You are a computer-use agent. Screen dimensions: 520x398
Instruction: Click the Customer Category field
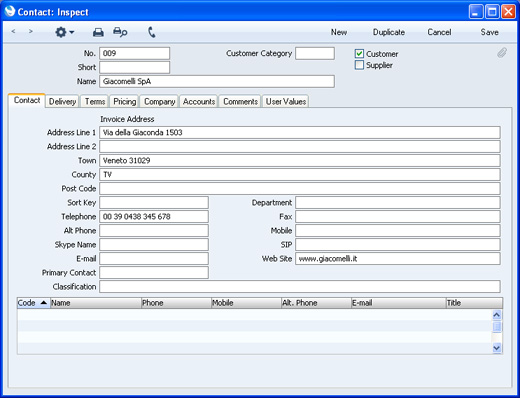point(315,53)
